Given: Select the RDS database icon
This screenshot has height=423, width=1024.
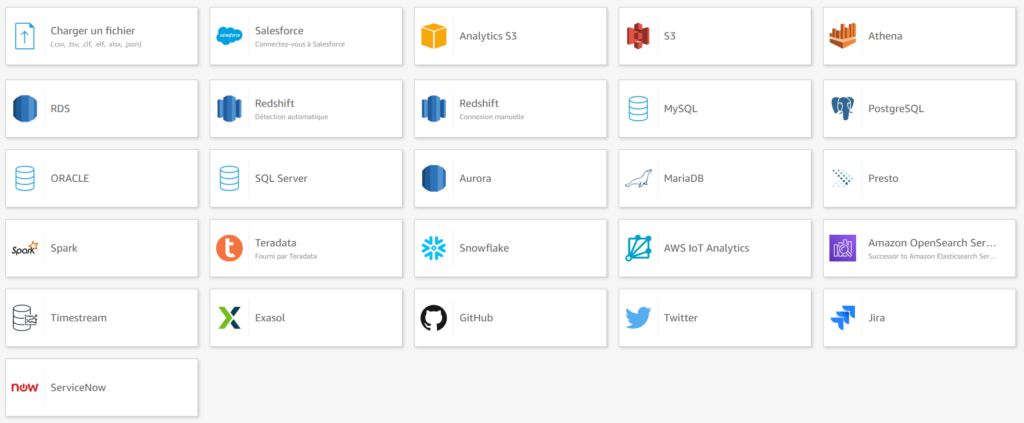Looking at the screenshot, I should point(25,108).
